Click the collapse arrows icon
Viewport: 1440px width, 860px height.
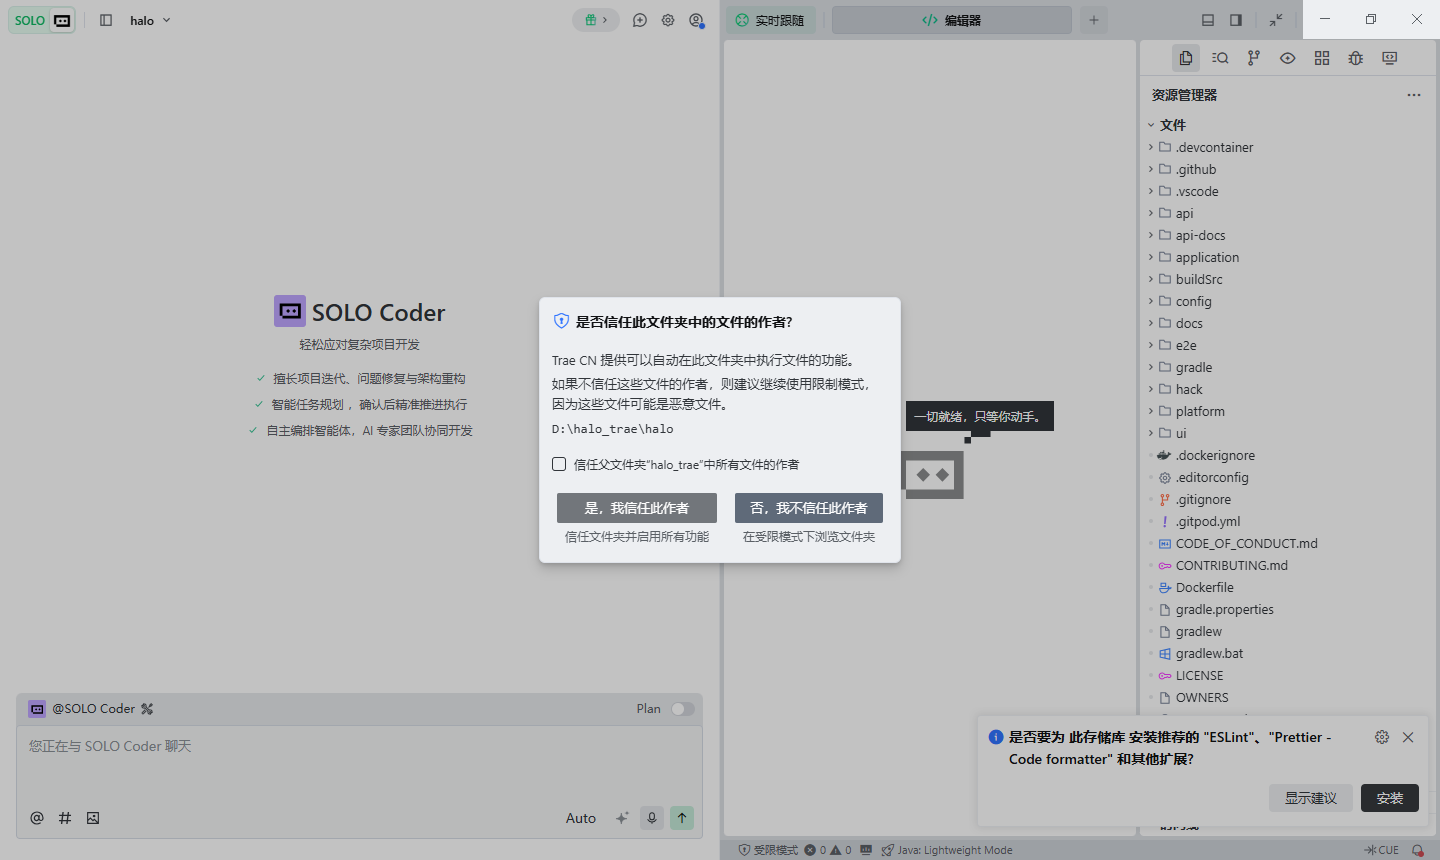(1276, 20)
